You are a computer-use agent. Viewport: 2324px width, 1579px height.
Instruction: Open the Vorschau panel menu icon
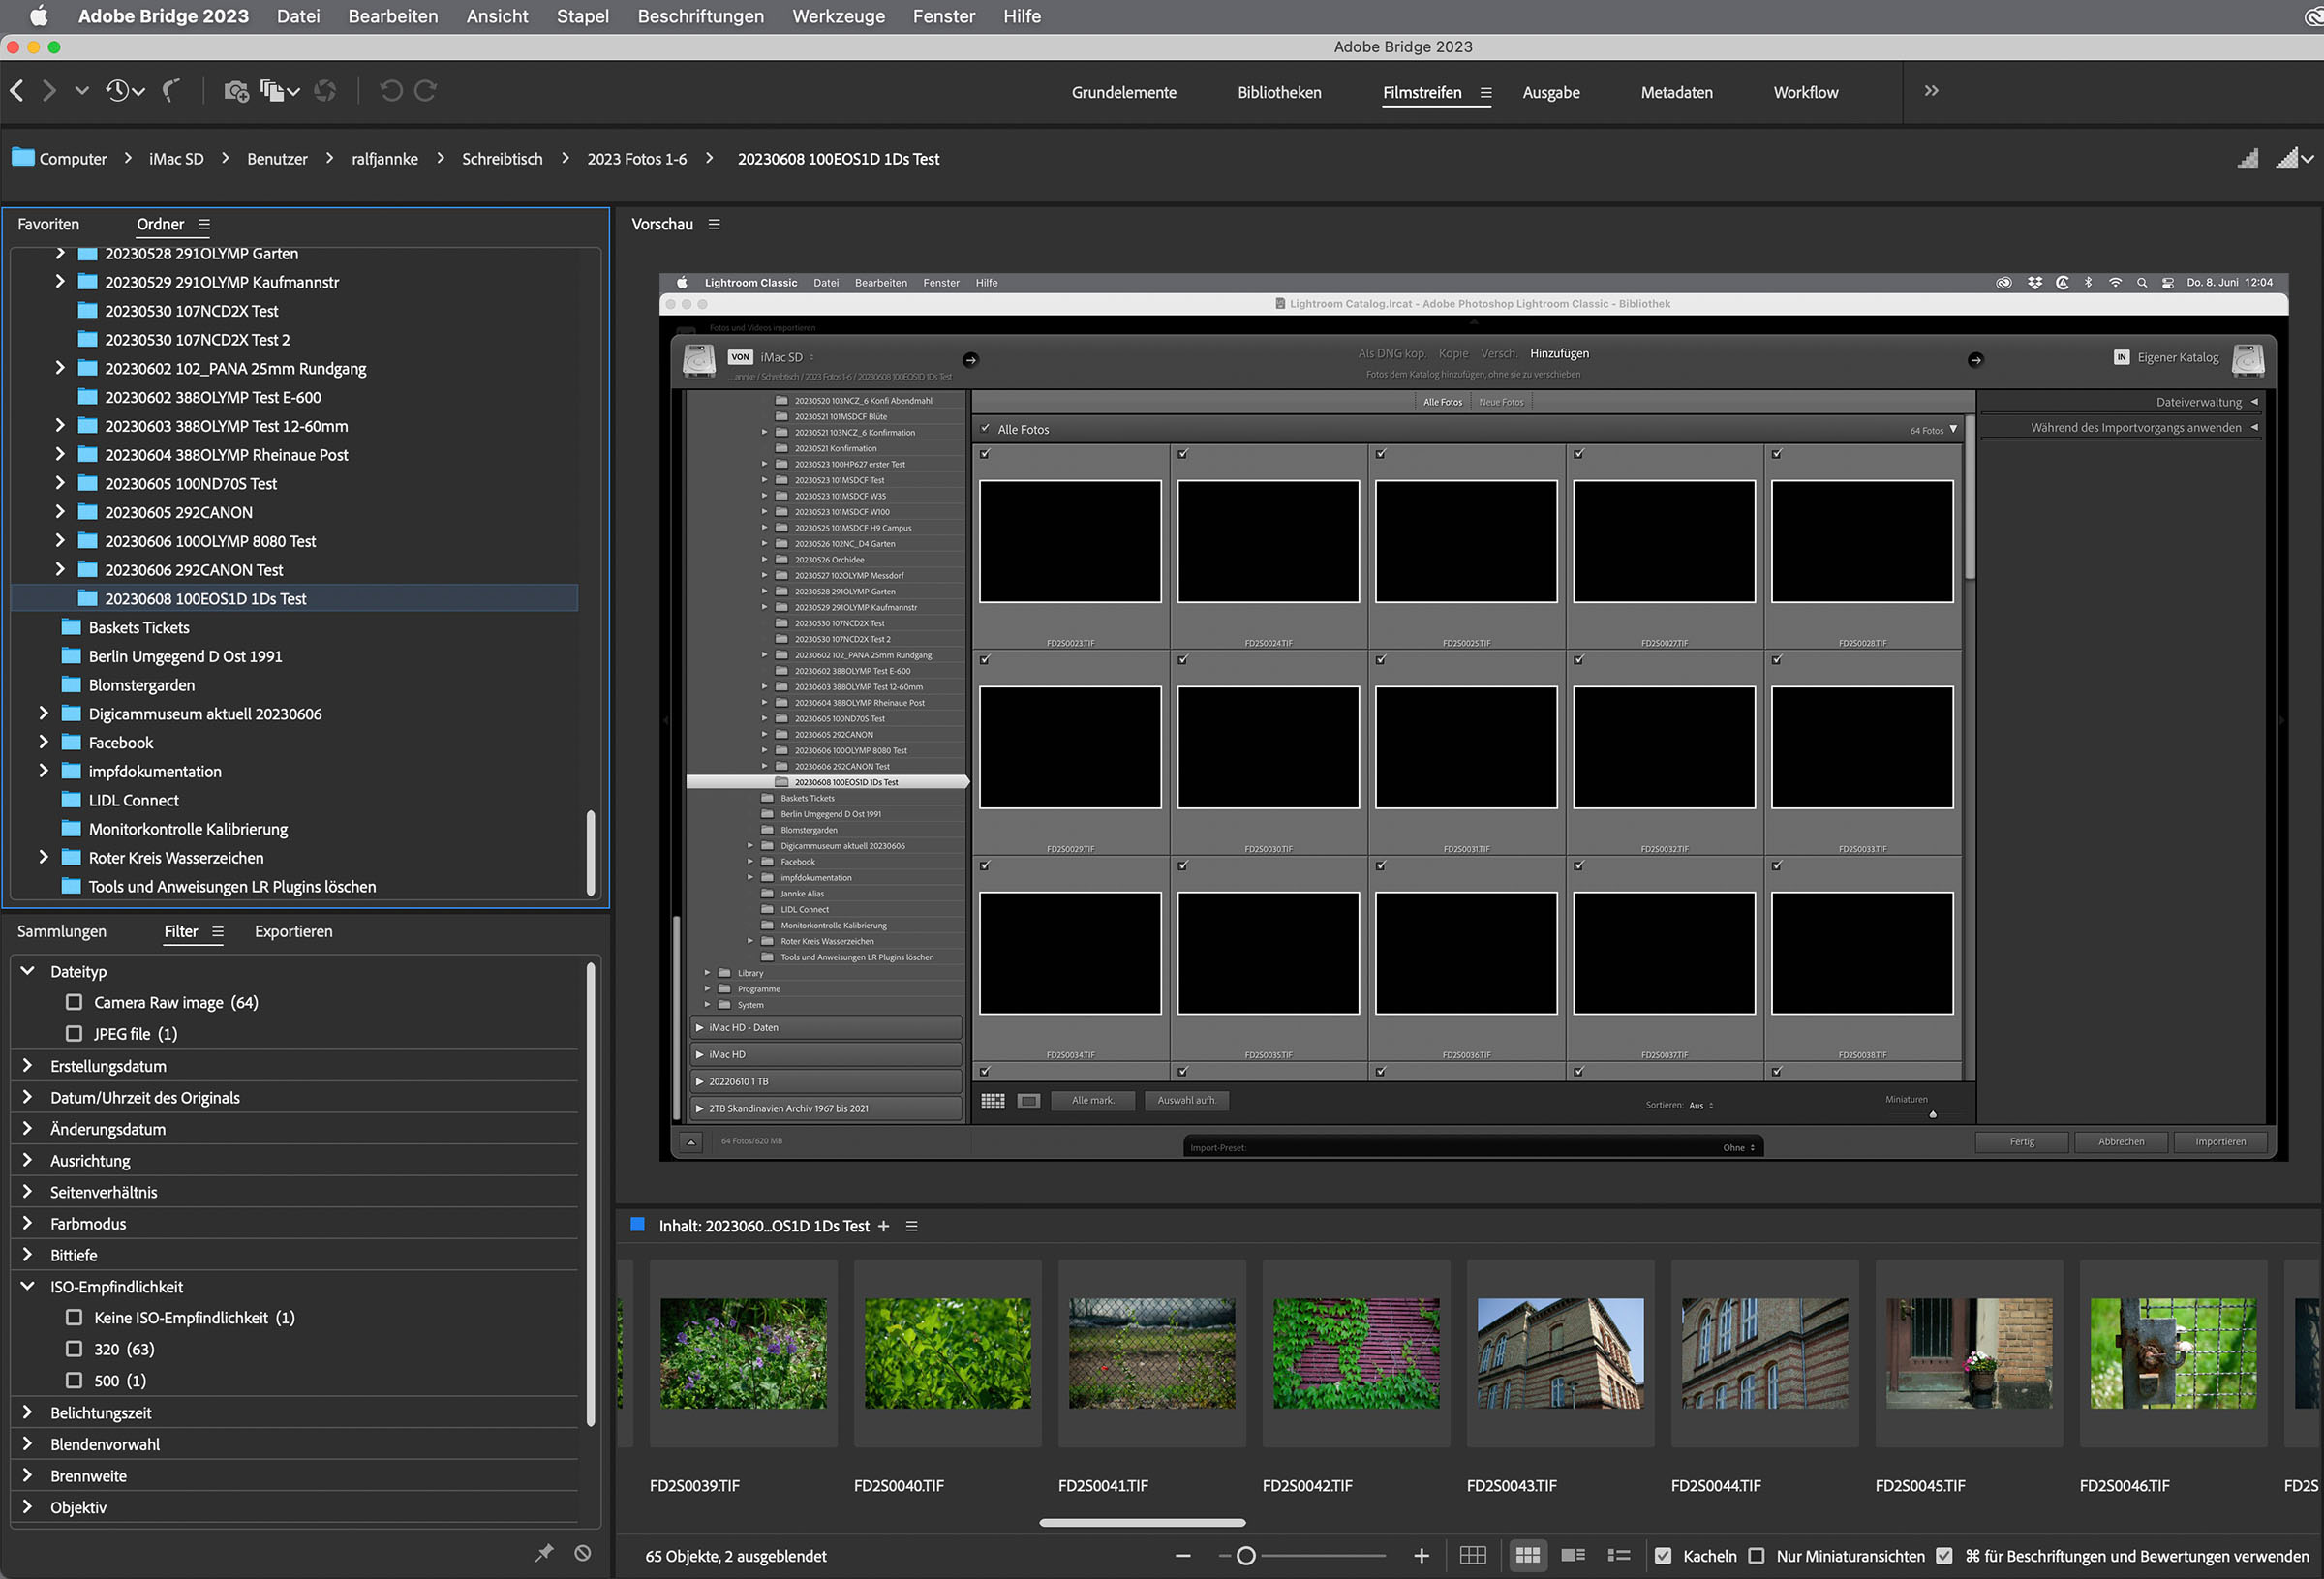[x=714, y=224]
